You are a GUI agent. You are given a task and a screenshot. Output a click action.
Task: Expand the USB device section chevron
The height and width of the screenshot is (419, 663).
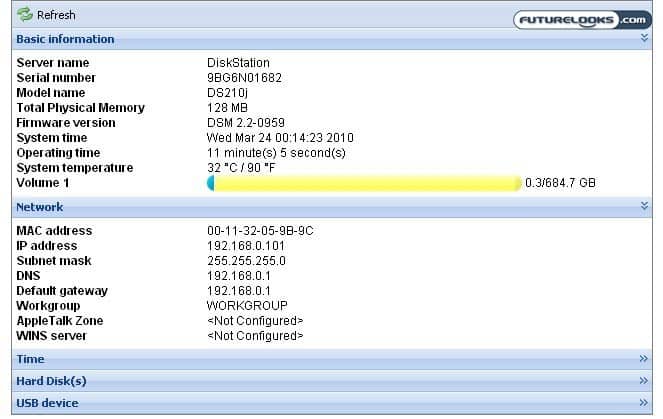tap(644, 403)
